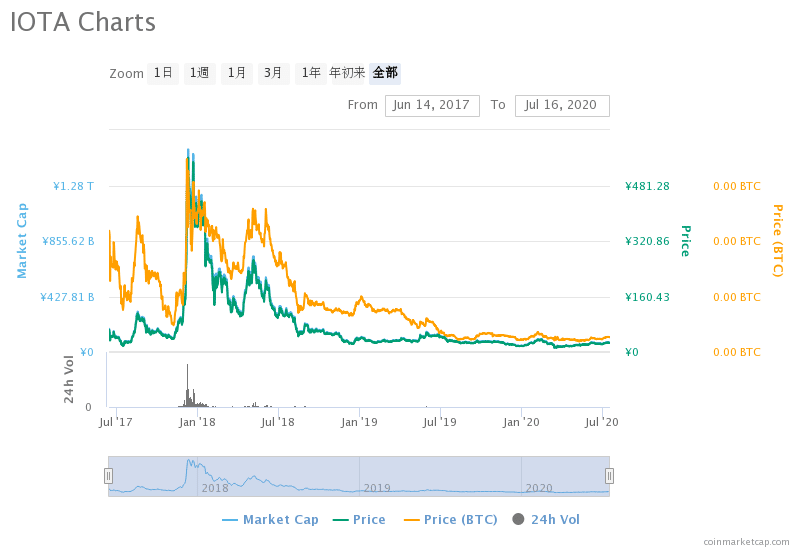
Task: Click the ¥1.28 T axis label
Action: tap(73, 186)
